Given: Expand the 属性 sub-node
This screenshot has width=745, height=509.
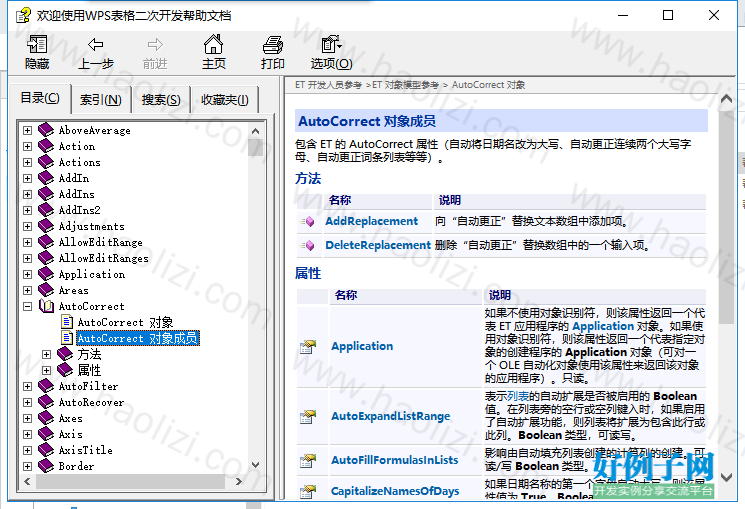Looking at the screenshot, I should [47, 370].
